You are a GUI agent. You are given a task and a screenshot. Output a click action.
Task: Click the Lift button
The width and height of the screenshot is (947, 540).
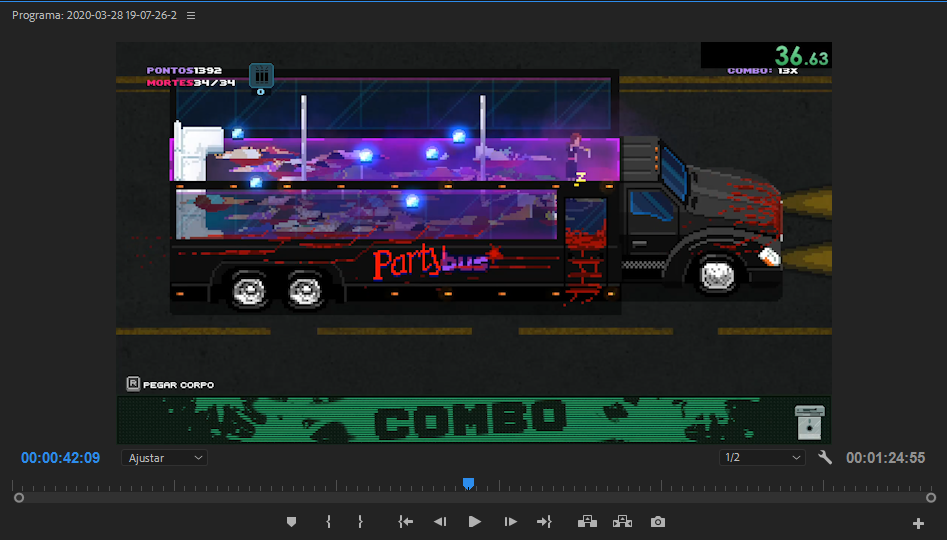[x=587, y=522]
